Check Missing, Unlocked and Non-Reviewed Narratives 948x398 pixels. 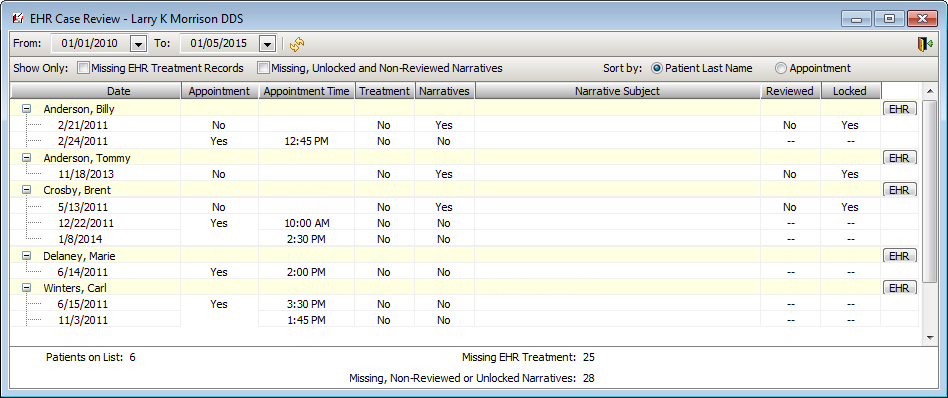(263, 68)
